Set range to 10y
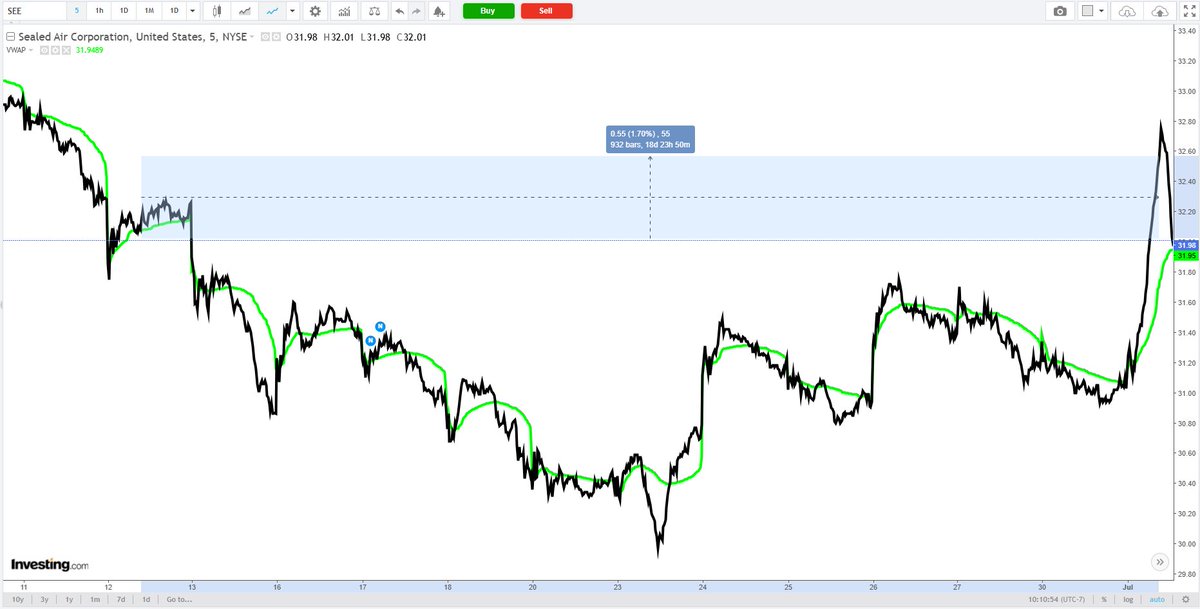 click(x=19, y=600)
